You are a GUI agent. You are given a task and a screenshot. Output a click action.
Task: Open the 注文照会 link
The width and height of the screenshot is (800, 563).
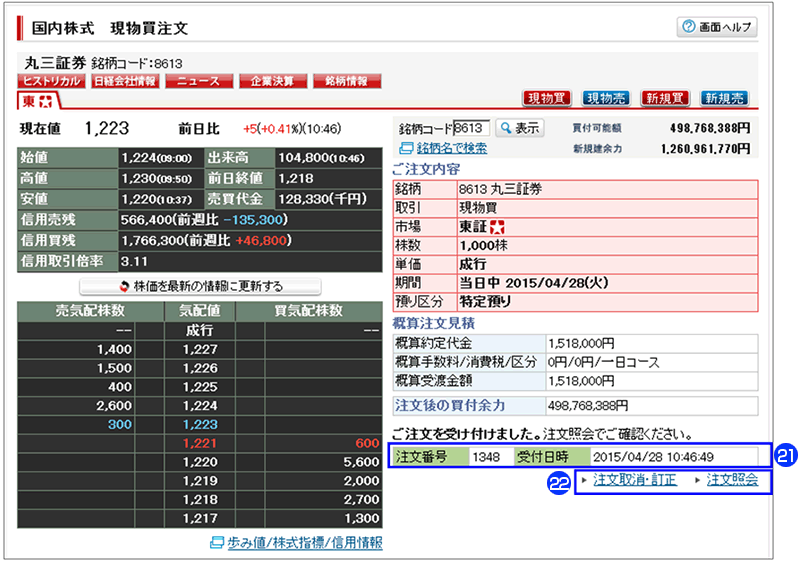click(x=732, y=480)
